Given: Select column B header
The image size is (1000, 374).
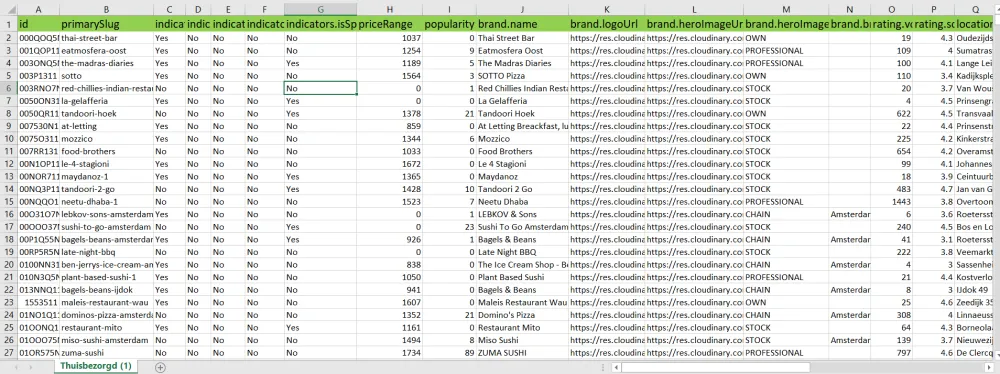Looking at the screenshot, I should click(106, 9).
